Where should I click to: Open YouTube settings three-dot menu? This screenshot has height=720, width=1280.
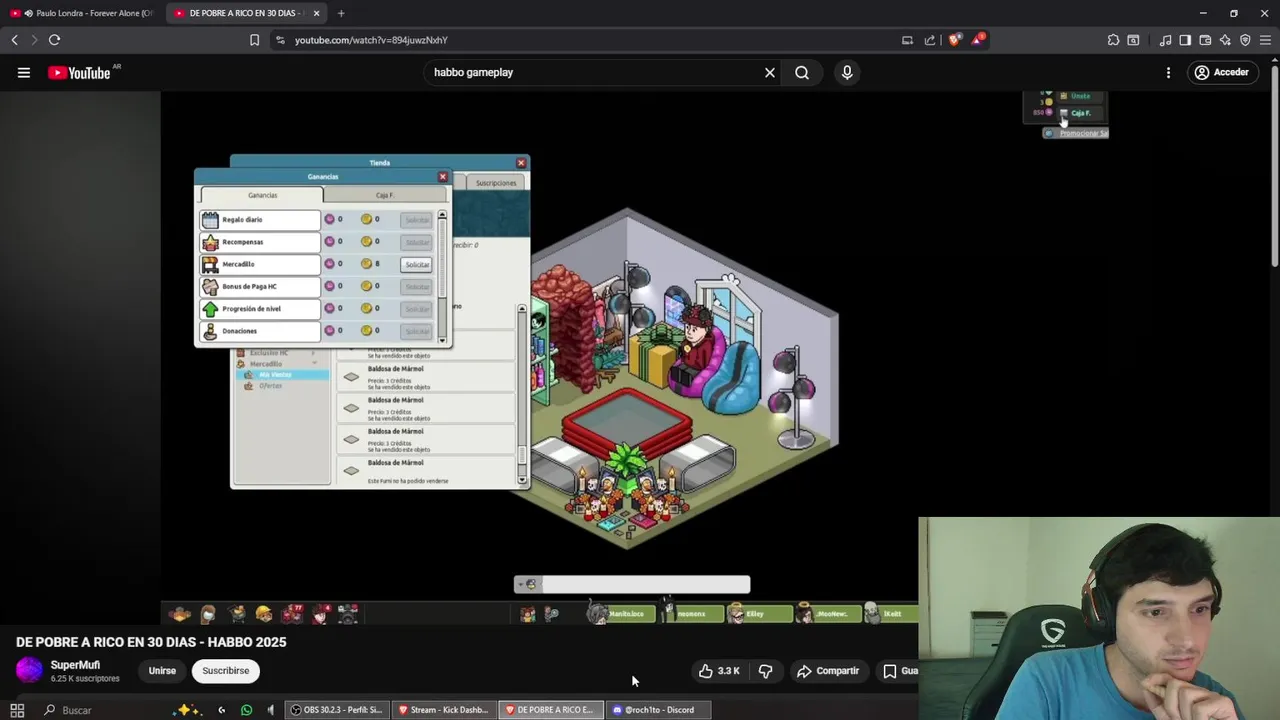[x=1168, y=72]
